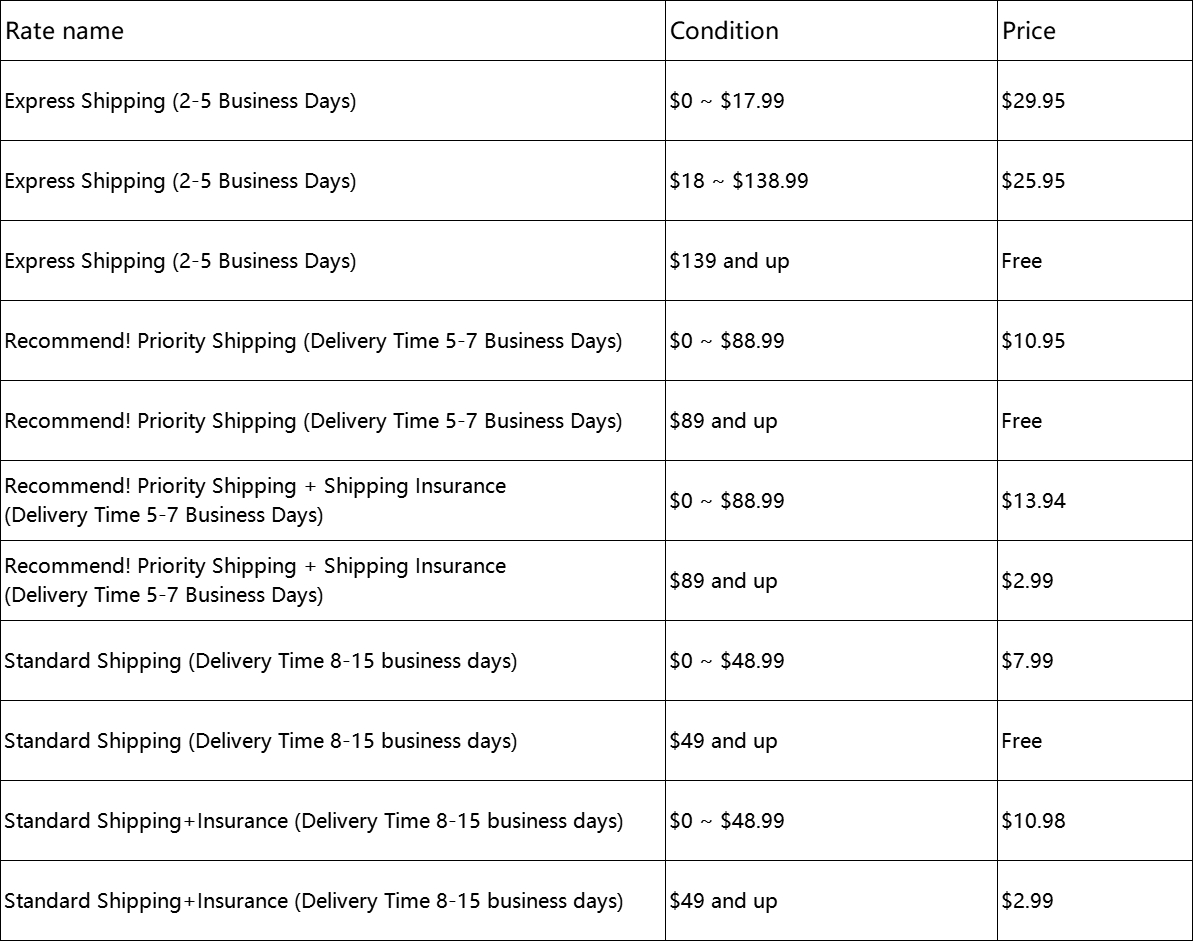Click the Free price for Standard Shipping
Image resolution: width=1193 pixels, height=941 pixels.
click(1021, 741)
